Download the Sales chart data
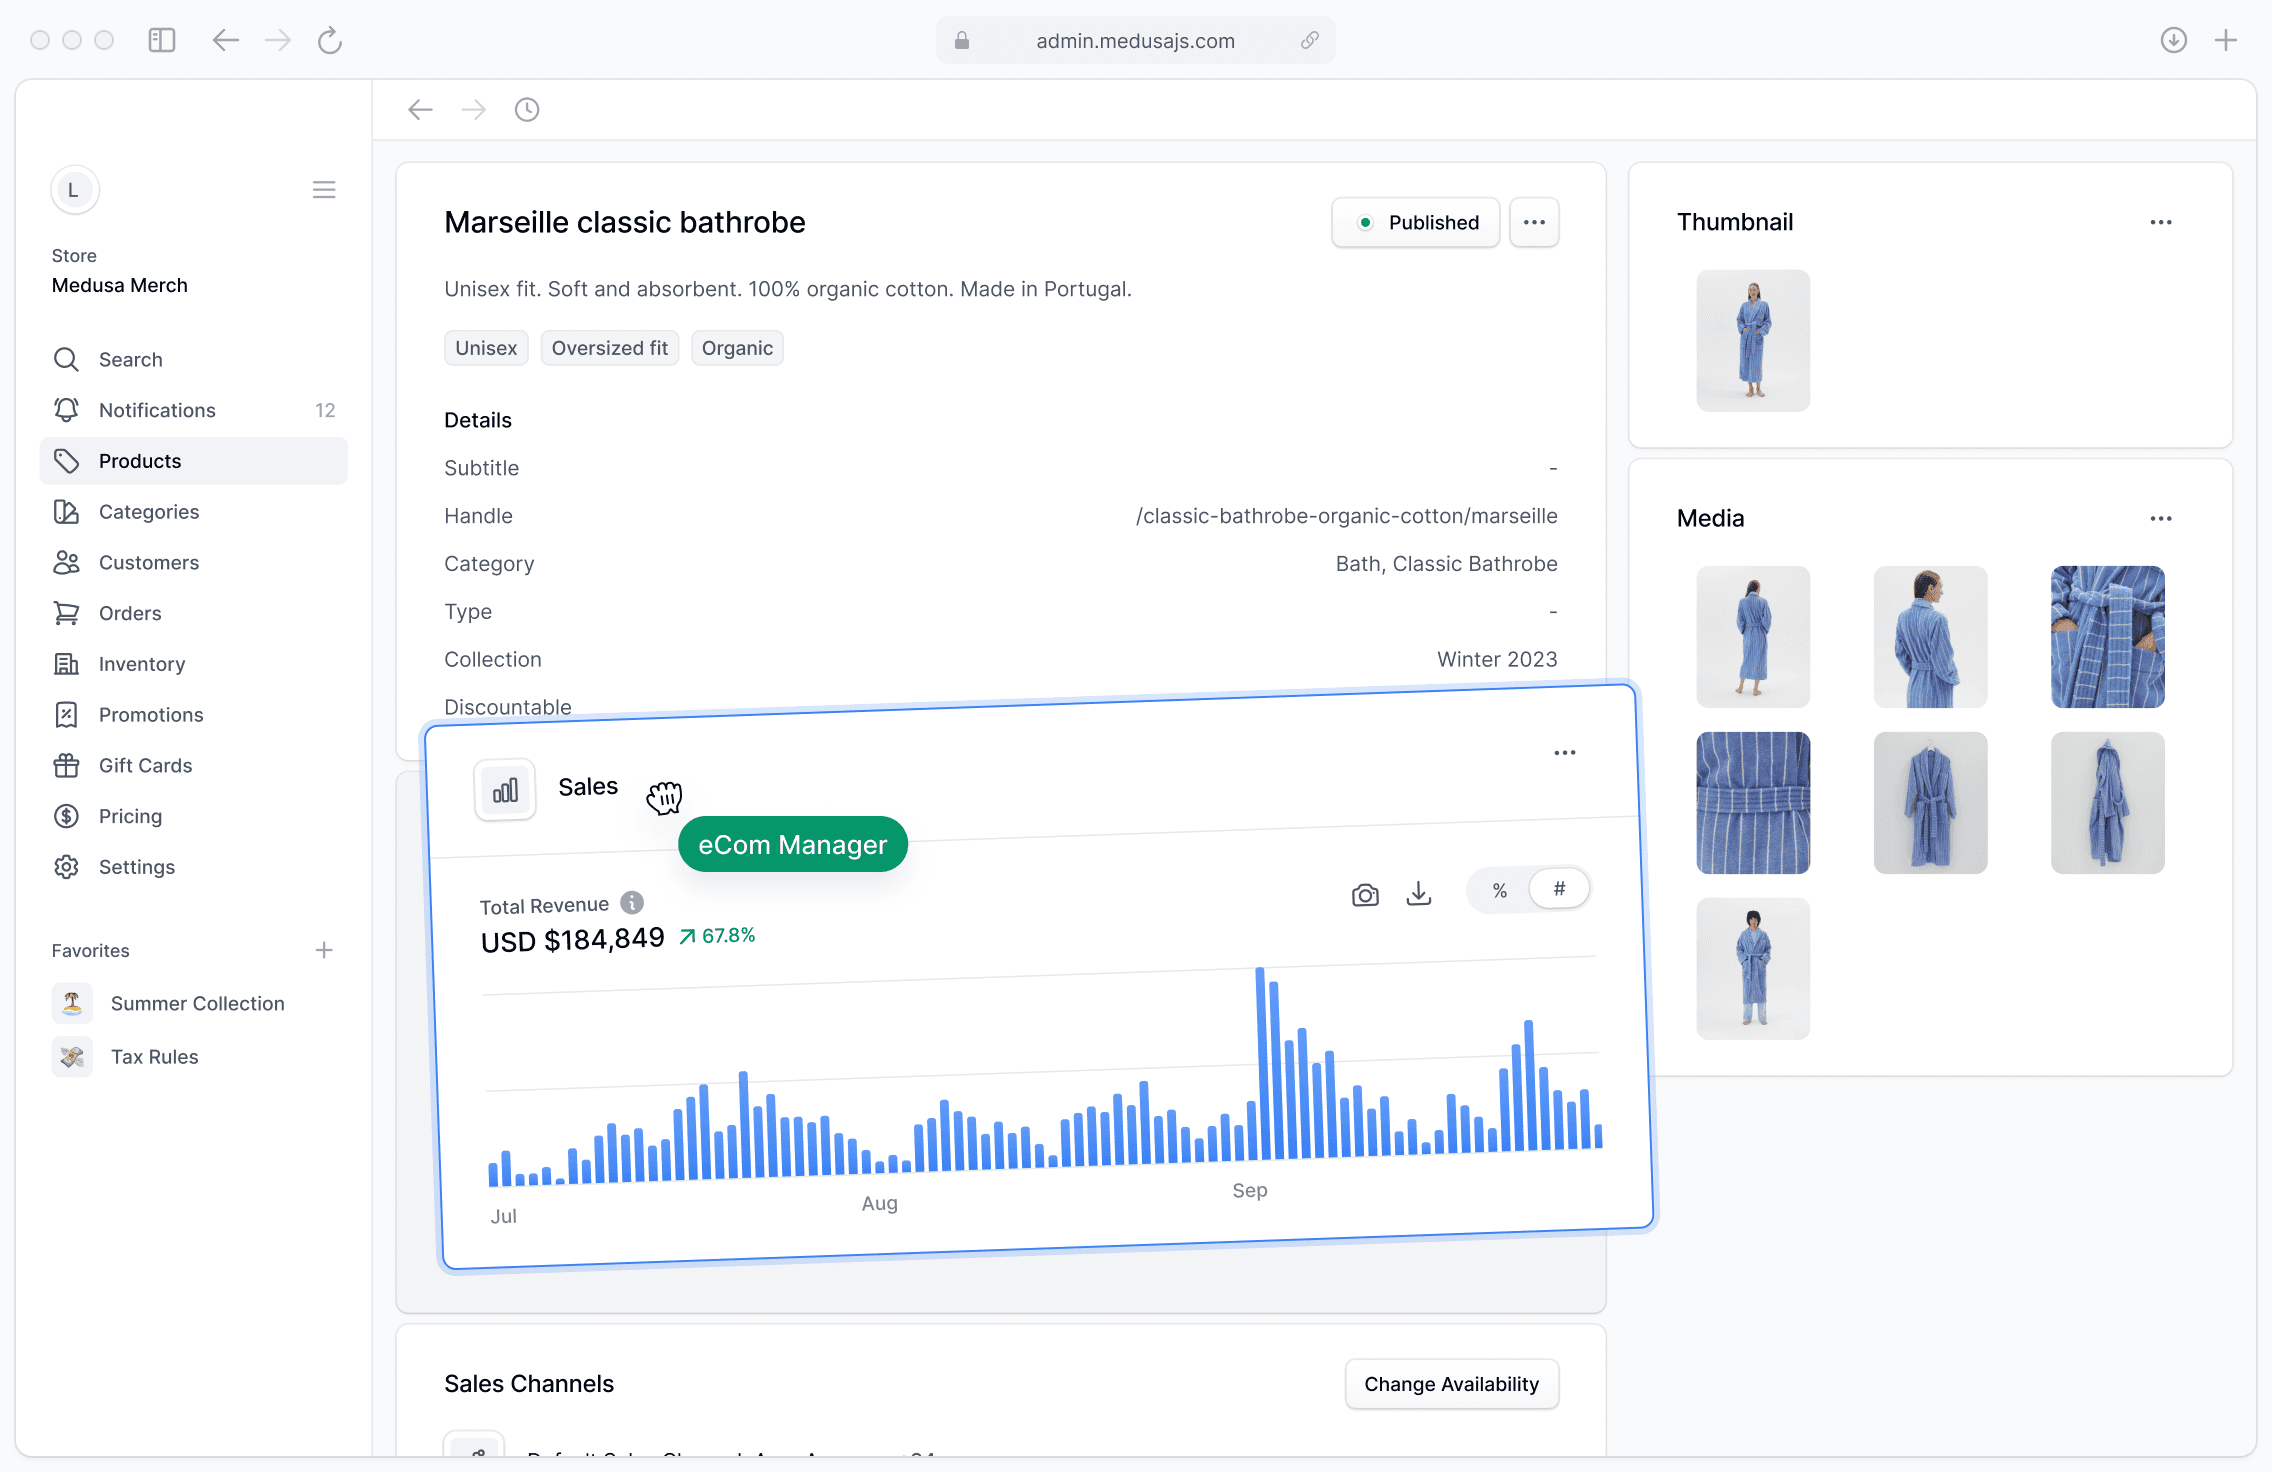 coord(1419,893)
